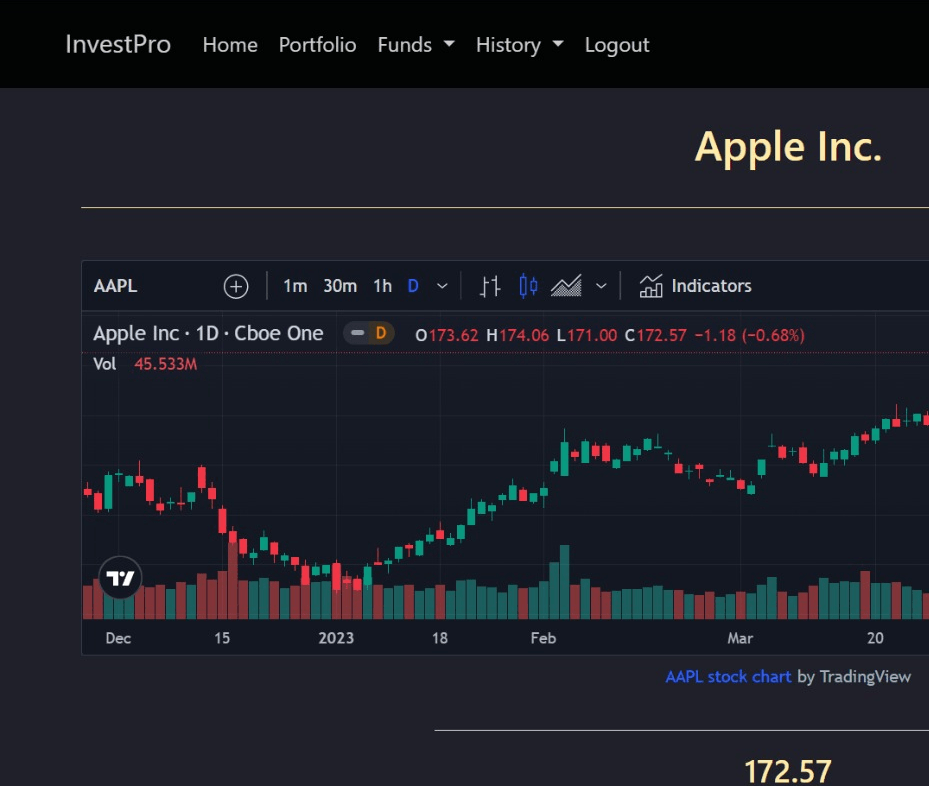Image resolution: width=929 pixels, height=786 pixels.
Task: Click the change value −1.18 (−0.68%)
Action: (x=749, y=335)
